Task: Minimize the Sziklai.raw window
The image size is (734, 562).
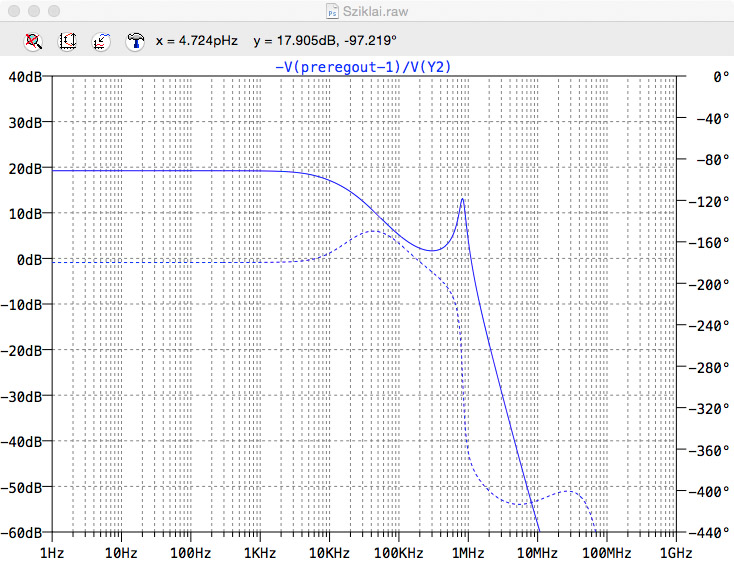Action: [x=34, y=11]
